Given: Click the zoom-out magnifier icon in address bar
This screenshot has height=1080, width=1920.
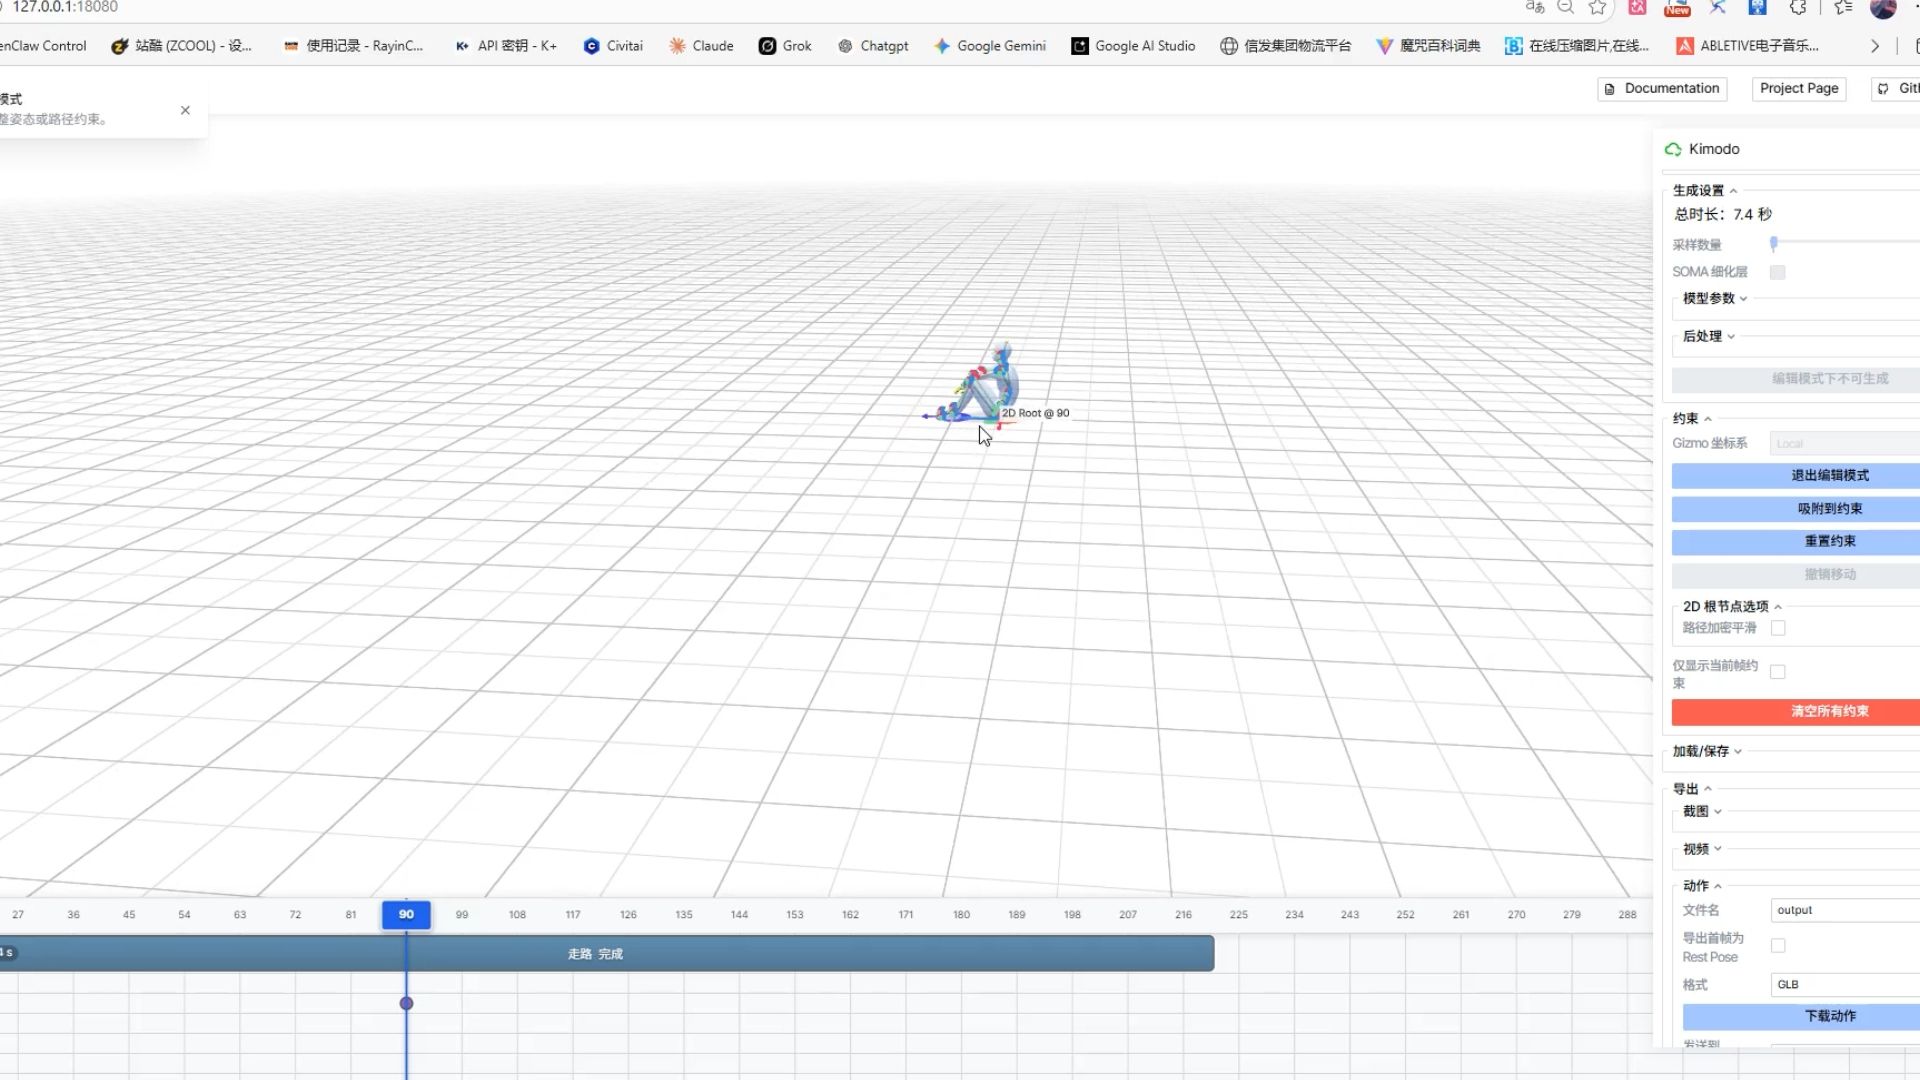Looking at the screenshot, I should (1566, 8).
